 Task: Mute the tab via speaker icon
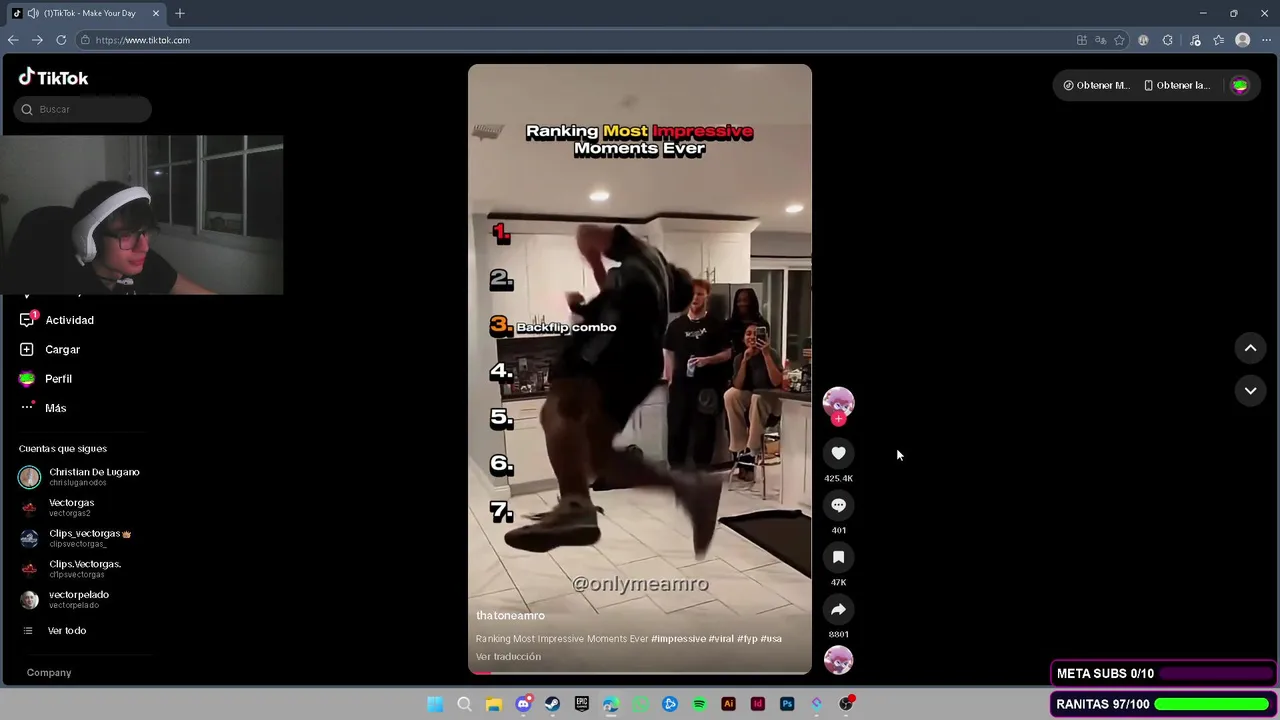click(33, 13)
